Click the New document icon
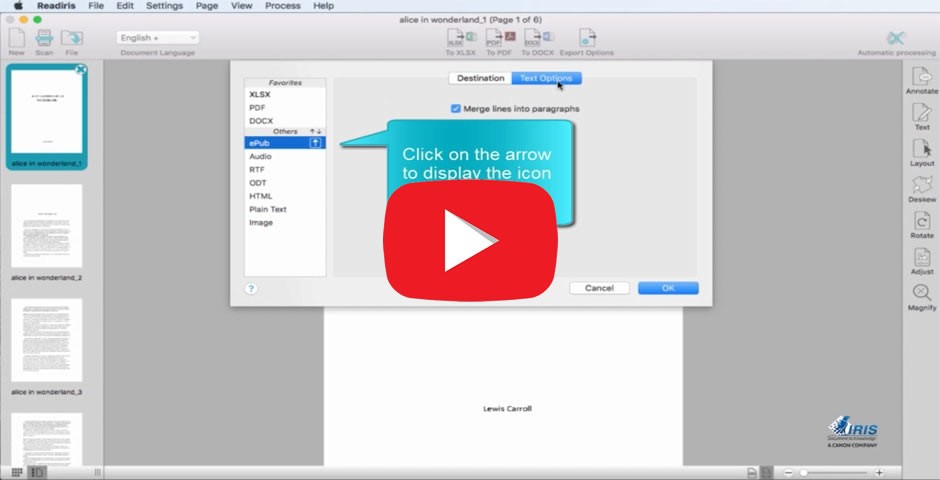 (x=16, y=38)
